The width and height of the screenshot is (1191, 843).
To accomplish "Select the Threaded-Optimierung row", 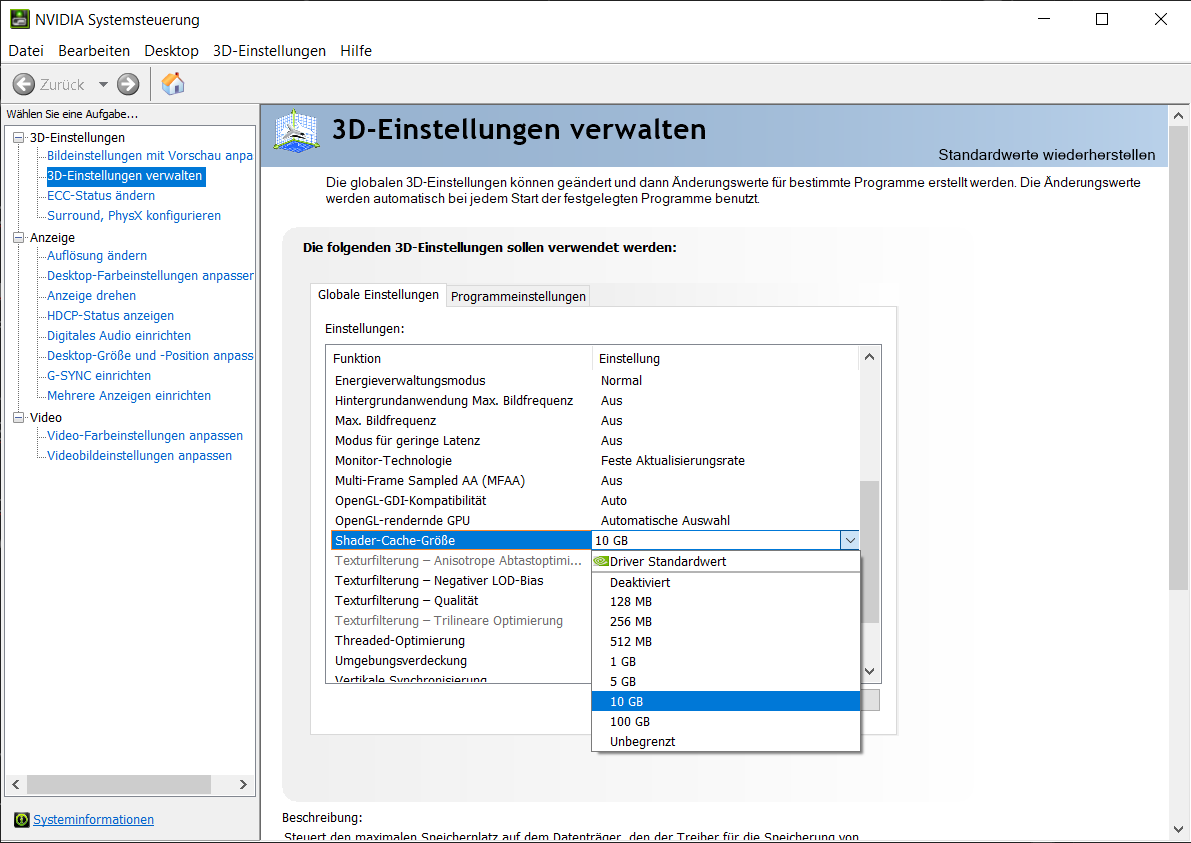I will [x=461, y=641].
